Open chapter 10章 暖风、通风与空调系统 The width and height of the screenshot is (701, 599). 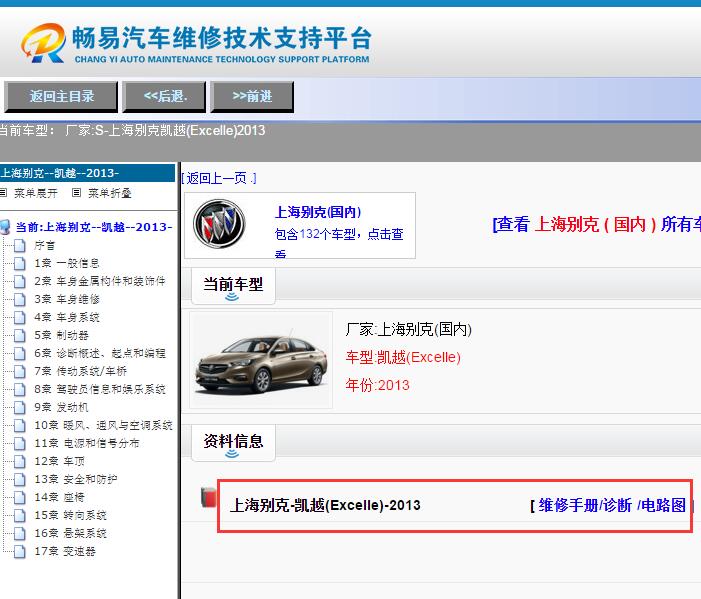coord(103,425)
